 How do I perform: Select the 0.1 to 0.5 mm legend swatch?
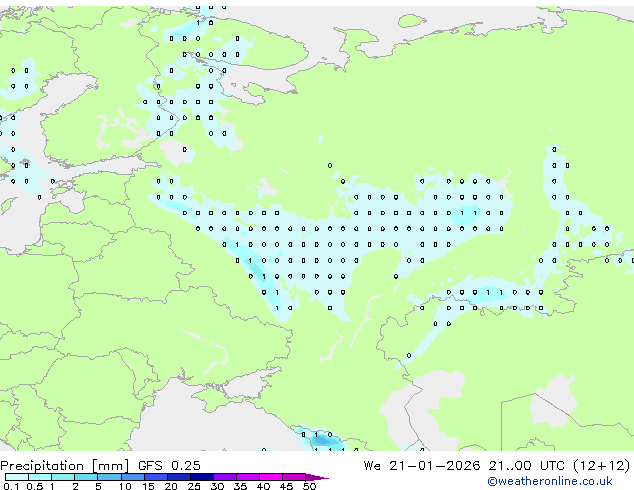pos(17,477)
